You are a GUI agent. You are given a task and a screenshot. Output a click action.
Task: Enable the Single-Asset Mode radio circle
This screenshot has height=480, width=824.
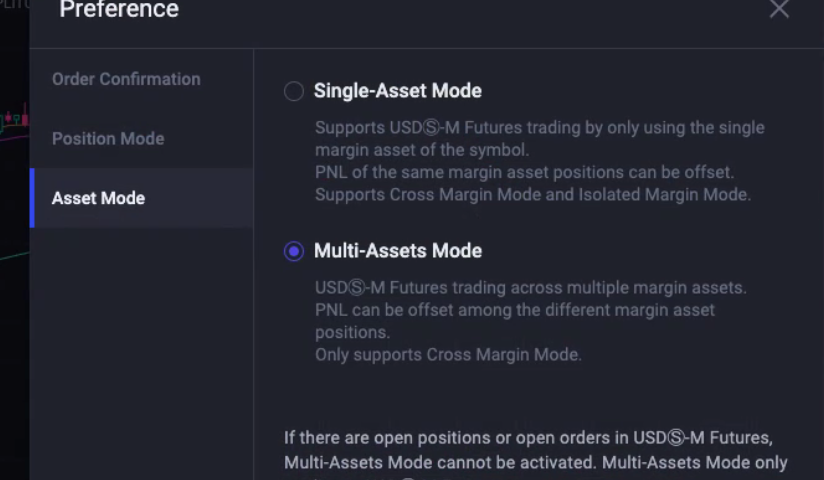(294, 91)
